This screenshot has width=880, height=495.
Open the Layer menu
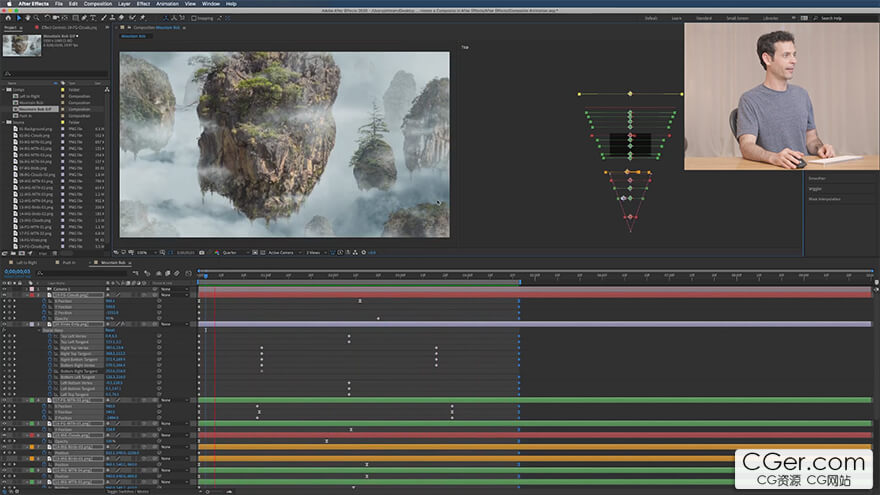124,3
